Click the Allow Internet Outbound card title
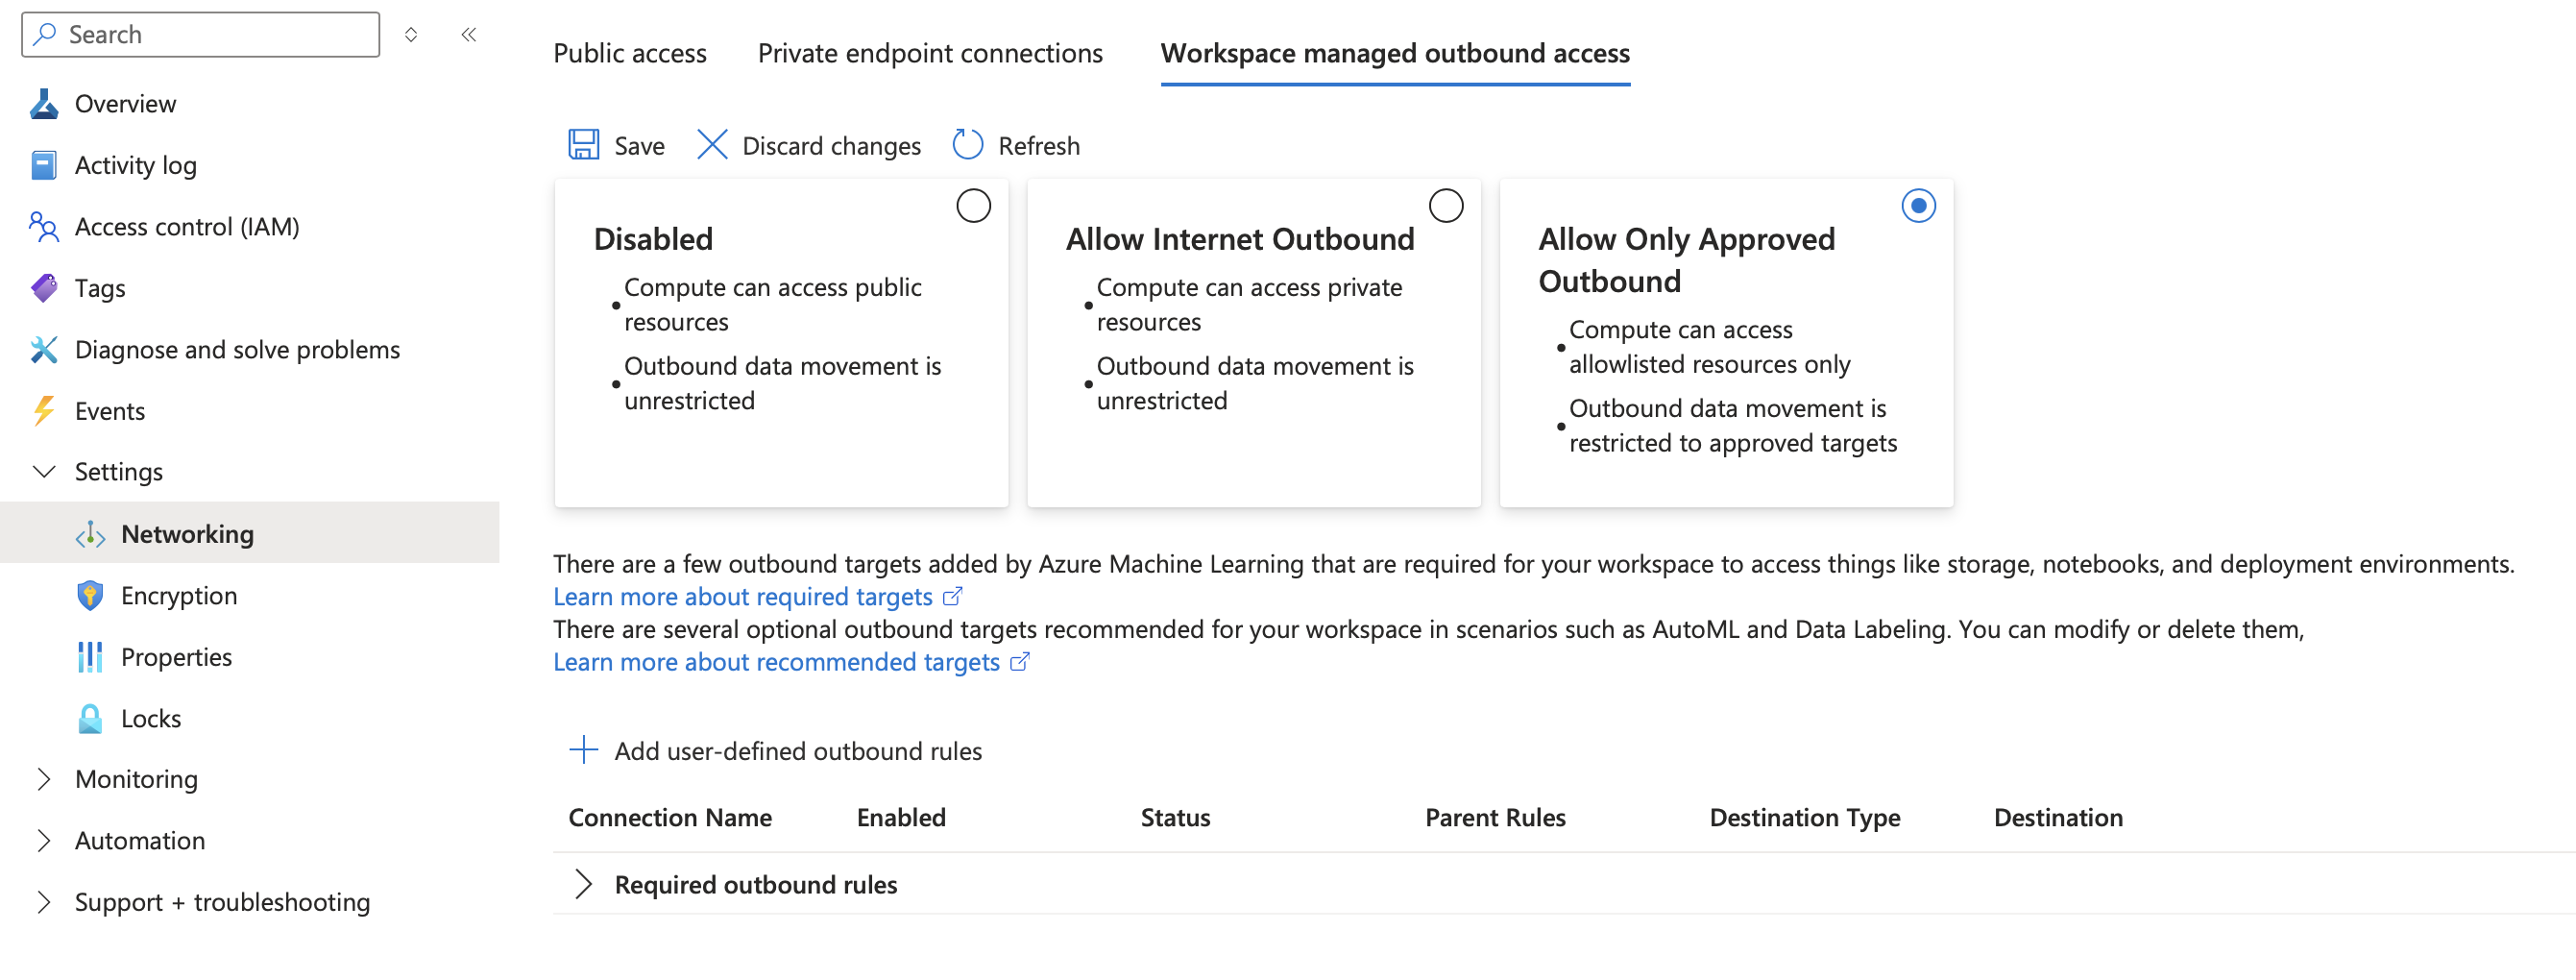Image resolution: width=2576 pixels, height=980 pixels. click(1240, 239)
